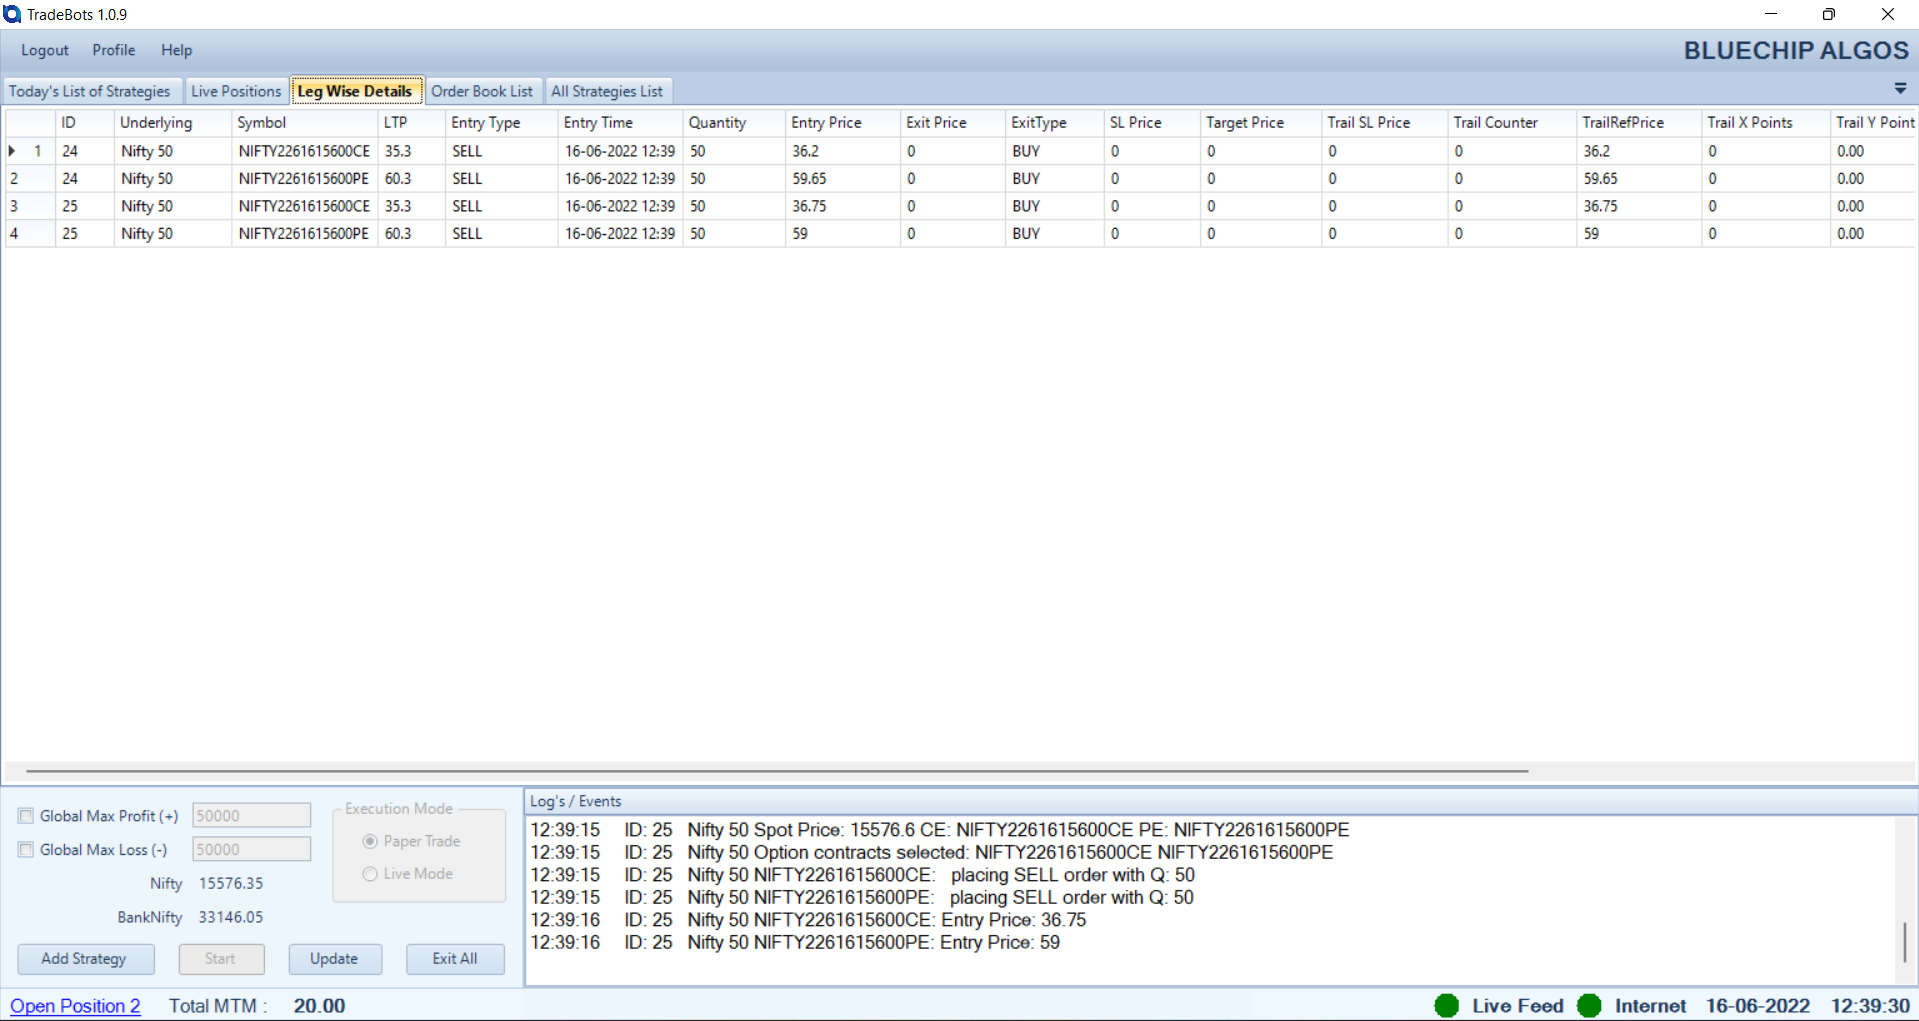Select the Entry Price cell 36.75
Image resolution: width=1919 pixels, height=1021 pixels.
click(842, 206)
